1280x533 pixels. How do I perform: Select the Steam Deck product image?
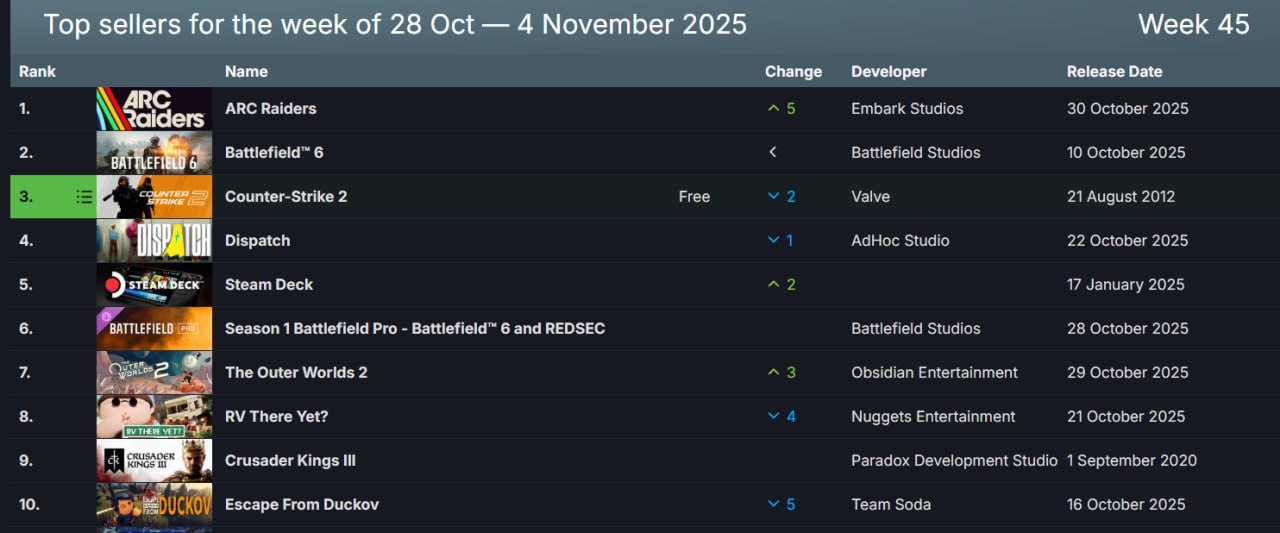(x=154, y=285)
